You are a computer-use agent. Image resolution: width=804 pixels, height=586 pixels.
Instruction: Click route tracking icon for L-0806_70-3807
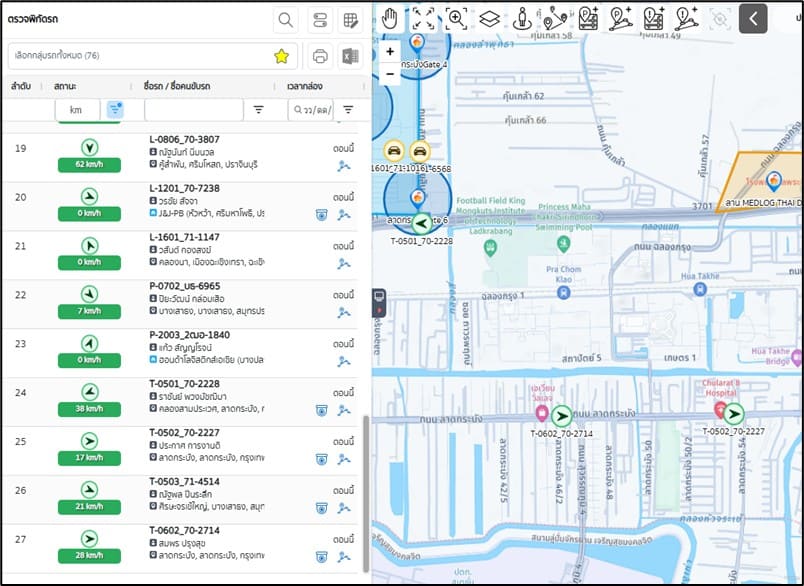pyautogui.click(x=344, y=166)
